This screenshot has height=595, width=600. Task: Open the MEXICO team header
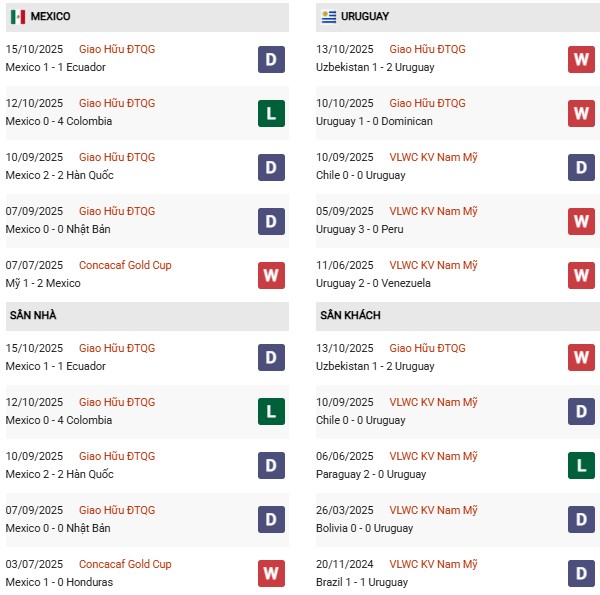50,17
